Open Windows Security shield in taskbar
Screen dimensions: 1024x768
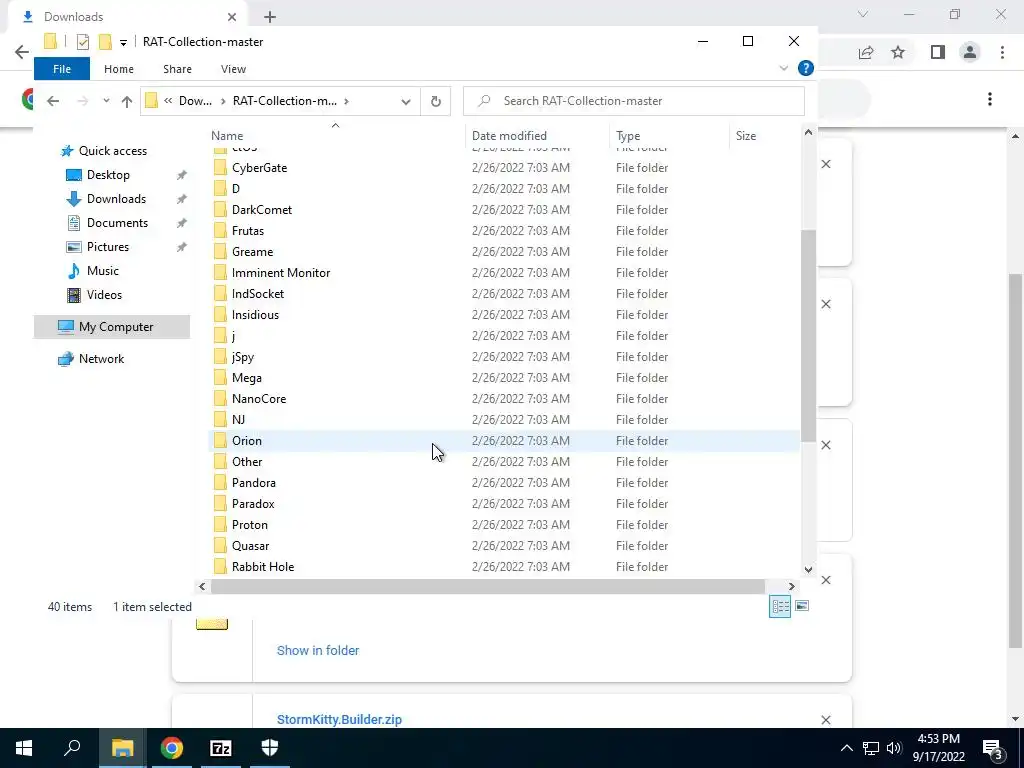pyautogui.click(x=270, y=748)
